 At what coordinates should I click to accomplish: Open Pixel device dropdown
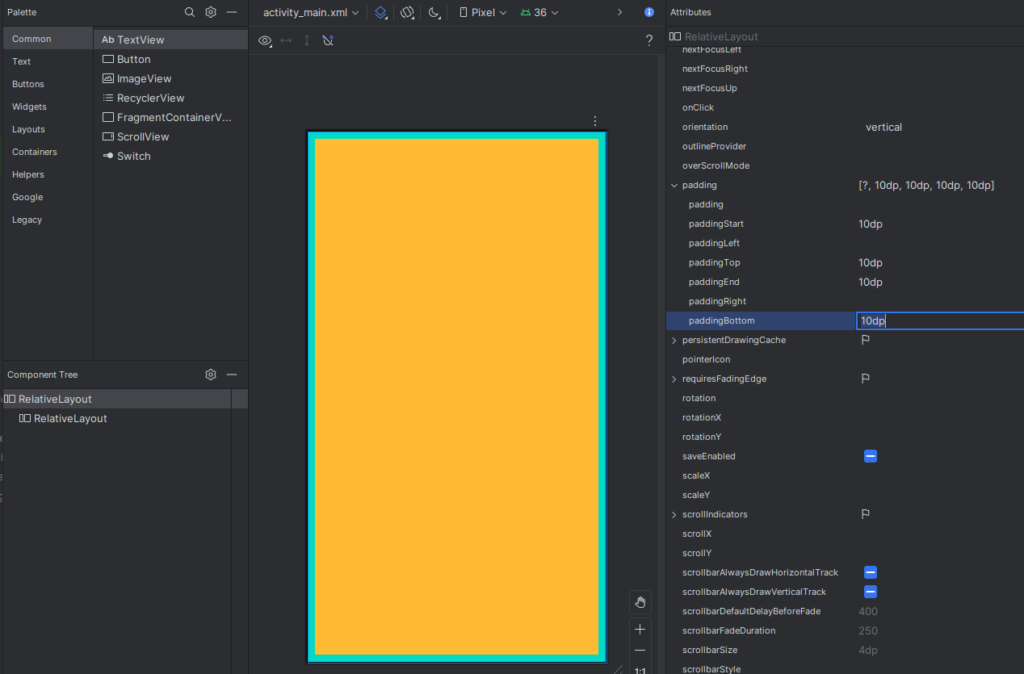[x=483, y=12]
